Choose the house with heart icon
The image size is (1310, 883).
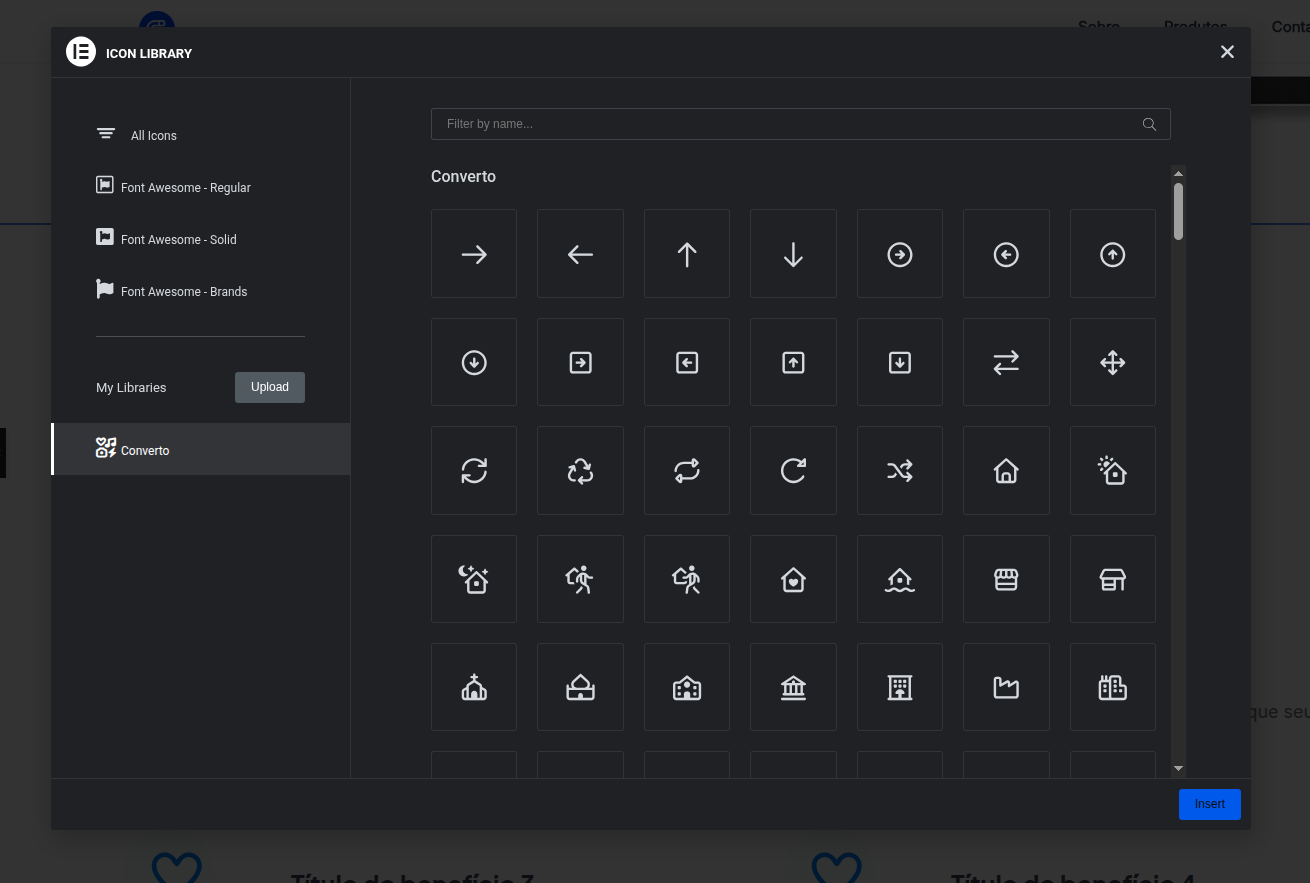[x=793, y=579]
